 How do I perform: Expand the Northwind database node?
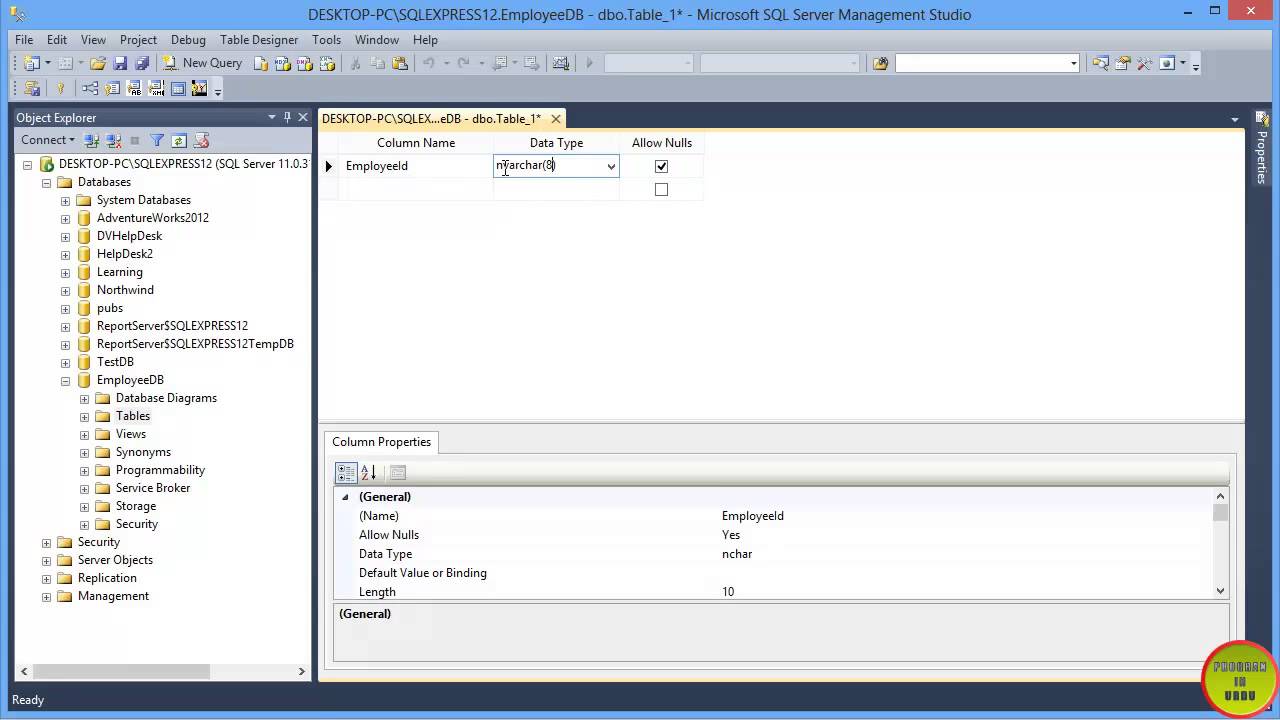coord(65,290)
